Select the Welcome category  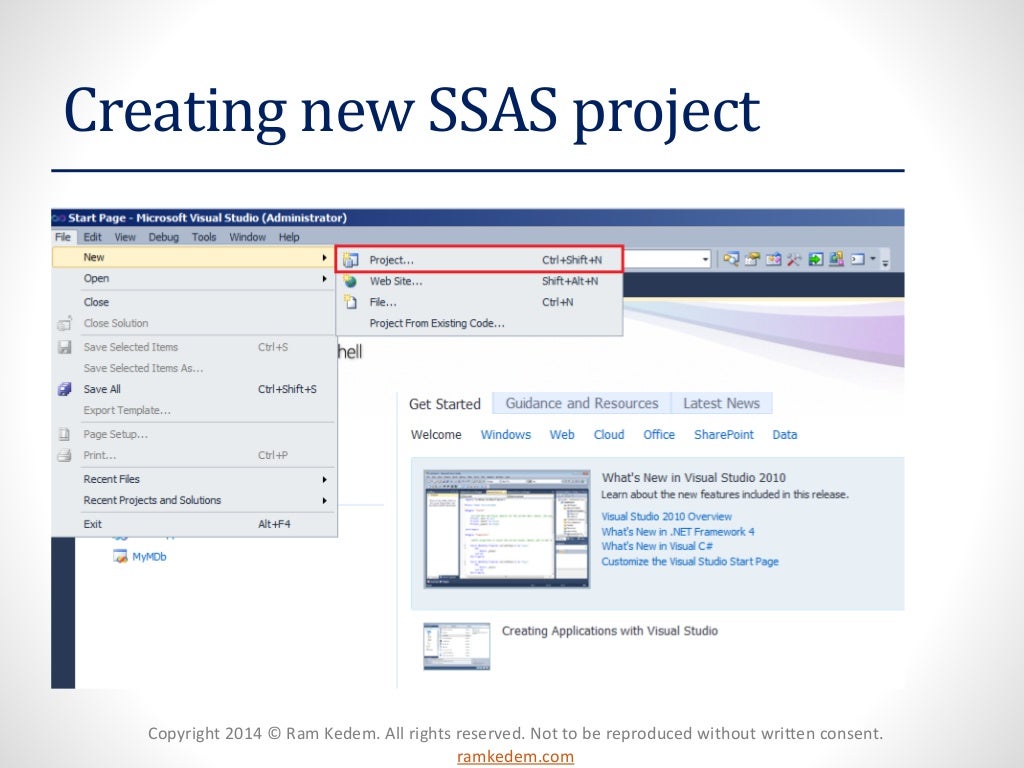pos(436,435)
